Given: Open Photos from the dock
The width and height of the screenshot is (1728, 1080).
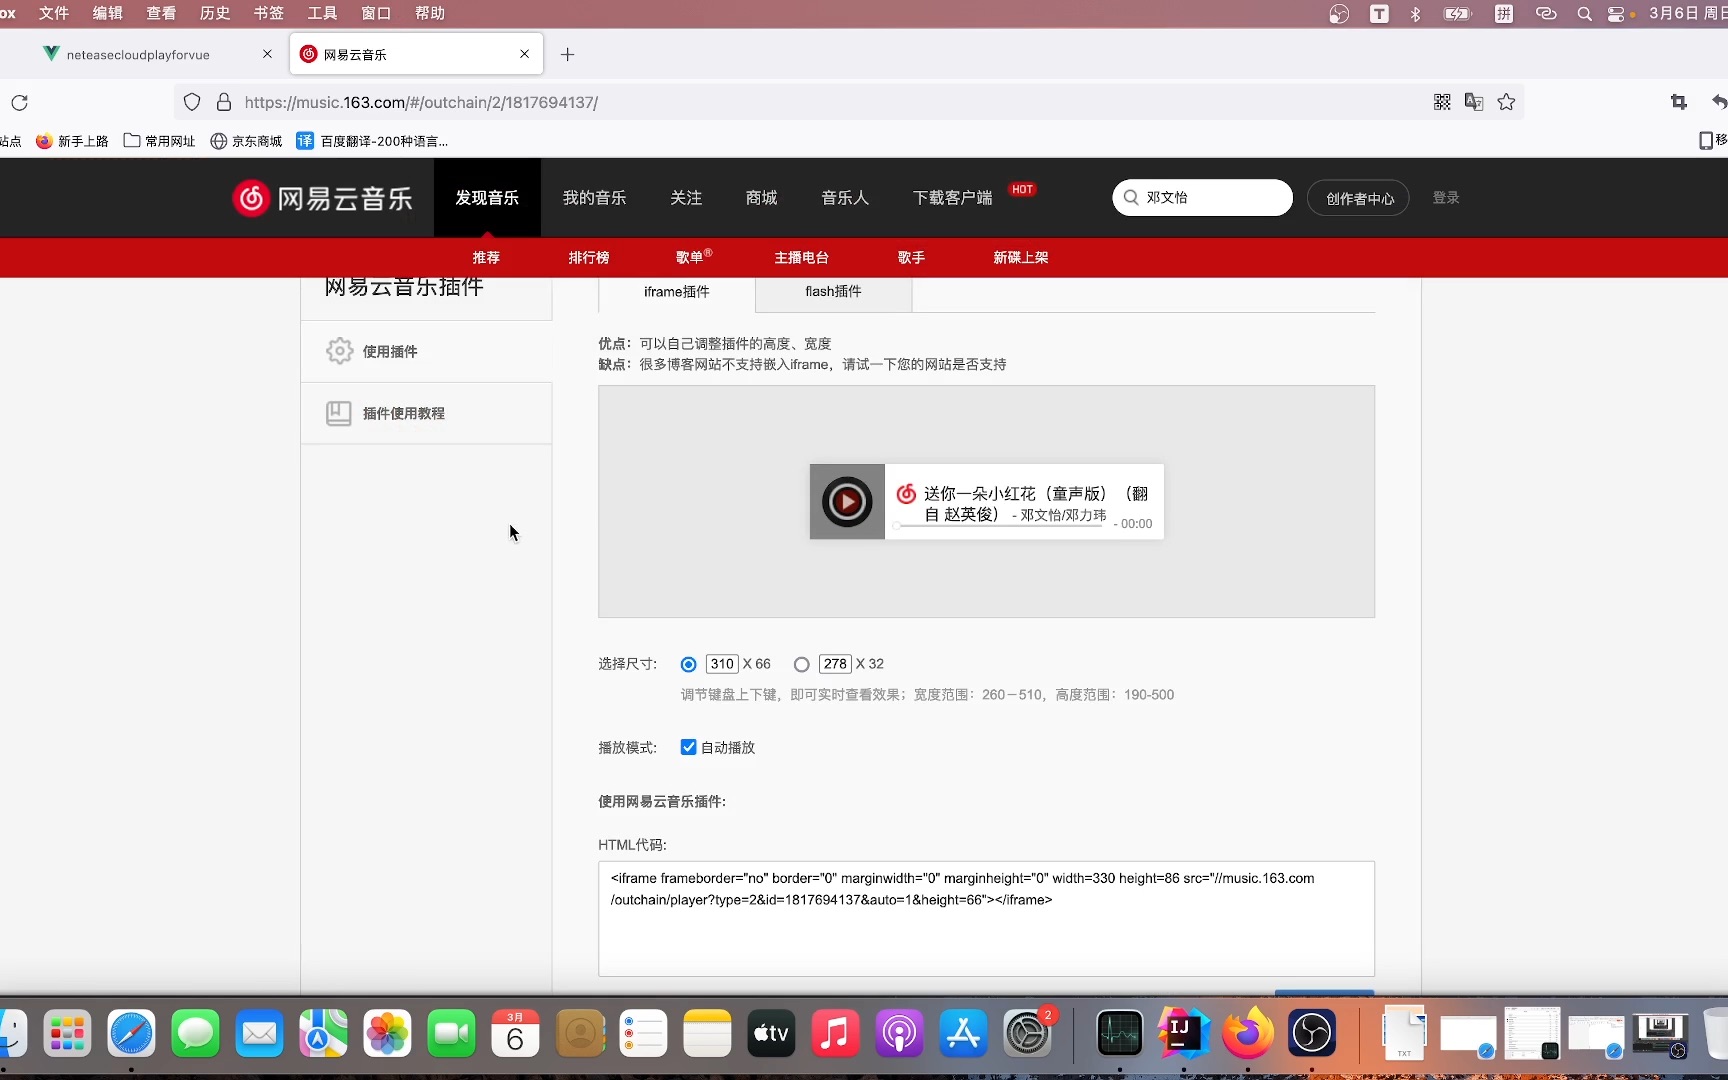Looking at the screenshot, I should pos(387,1033).
